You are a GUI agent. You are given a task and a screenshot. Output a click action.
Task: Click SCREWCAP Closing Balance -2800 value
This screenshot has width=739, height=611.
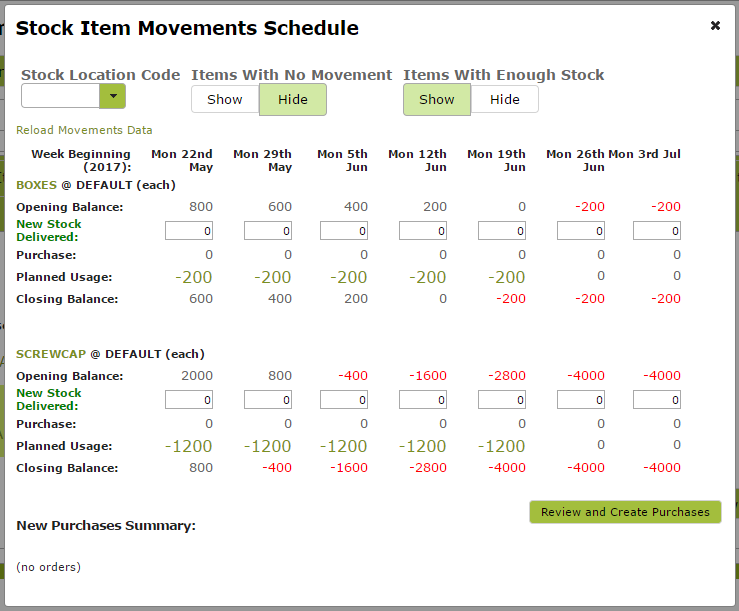[427, 468]
